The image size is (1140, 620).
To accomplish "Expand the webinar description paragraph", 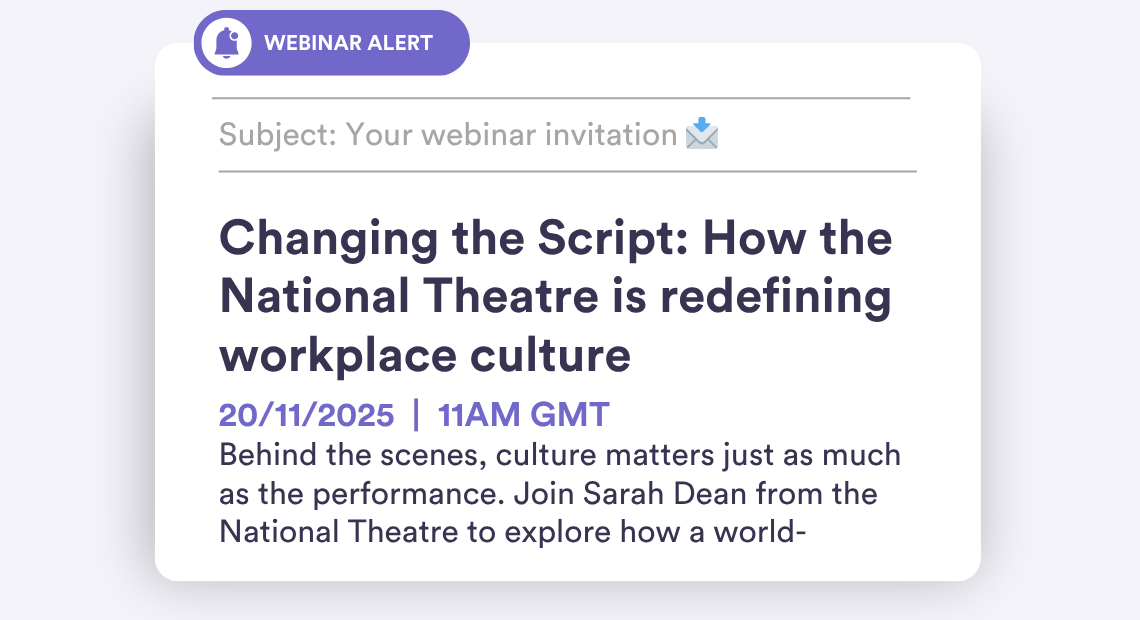I will coord(560,493).
